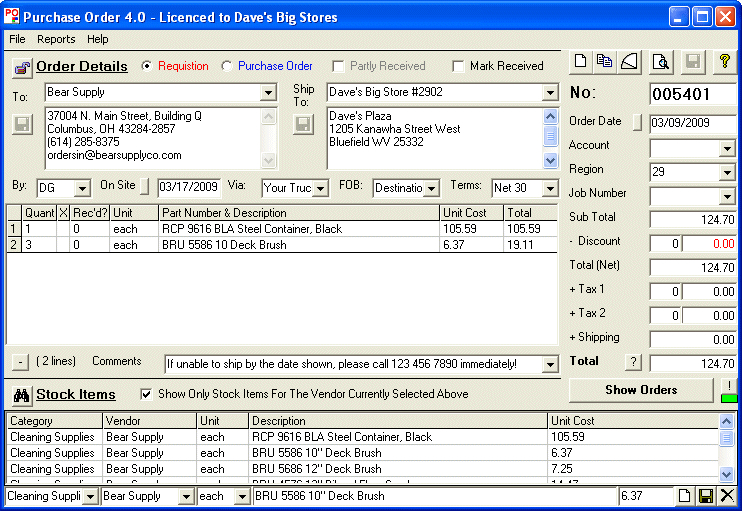Click the X delete icon in stock item row

pyautogui.click(x=727, y=496)
